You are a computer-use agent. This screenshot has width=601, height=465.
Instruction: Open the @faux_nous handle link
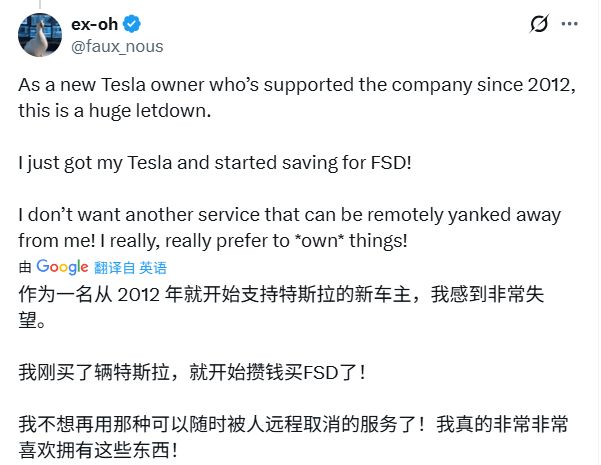click(117, 45)
